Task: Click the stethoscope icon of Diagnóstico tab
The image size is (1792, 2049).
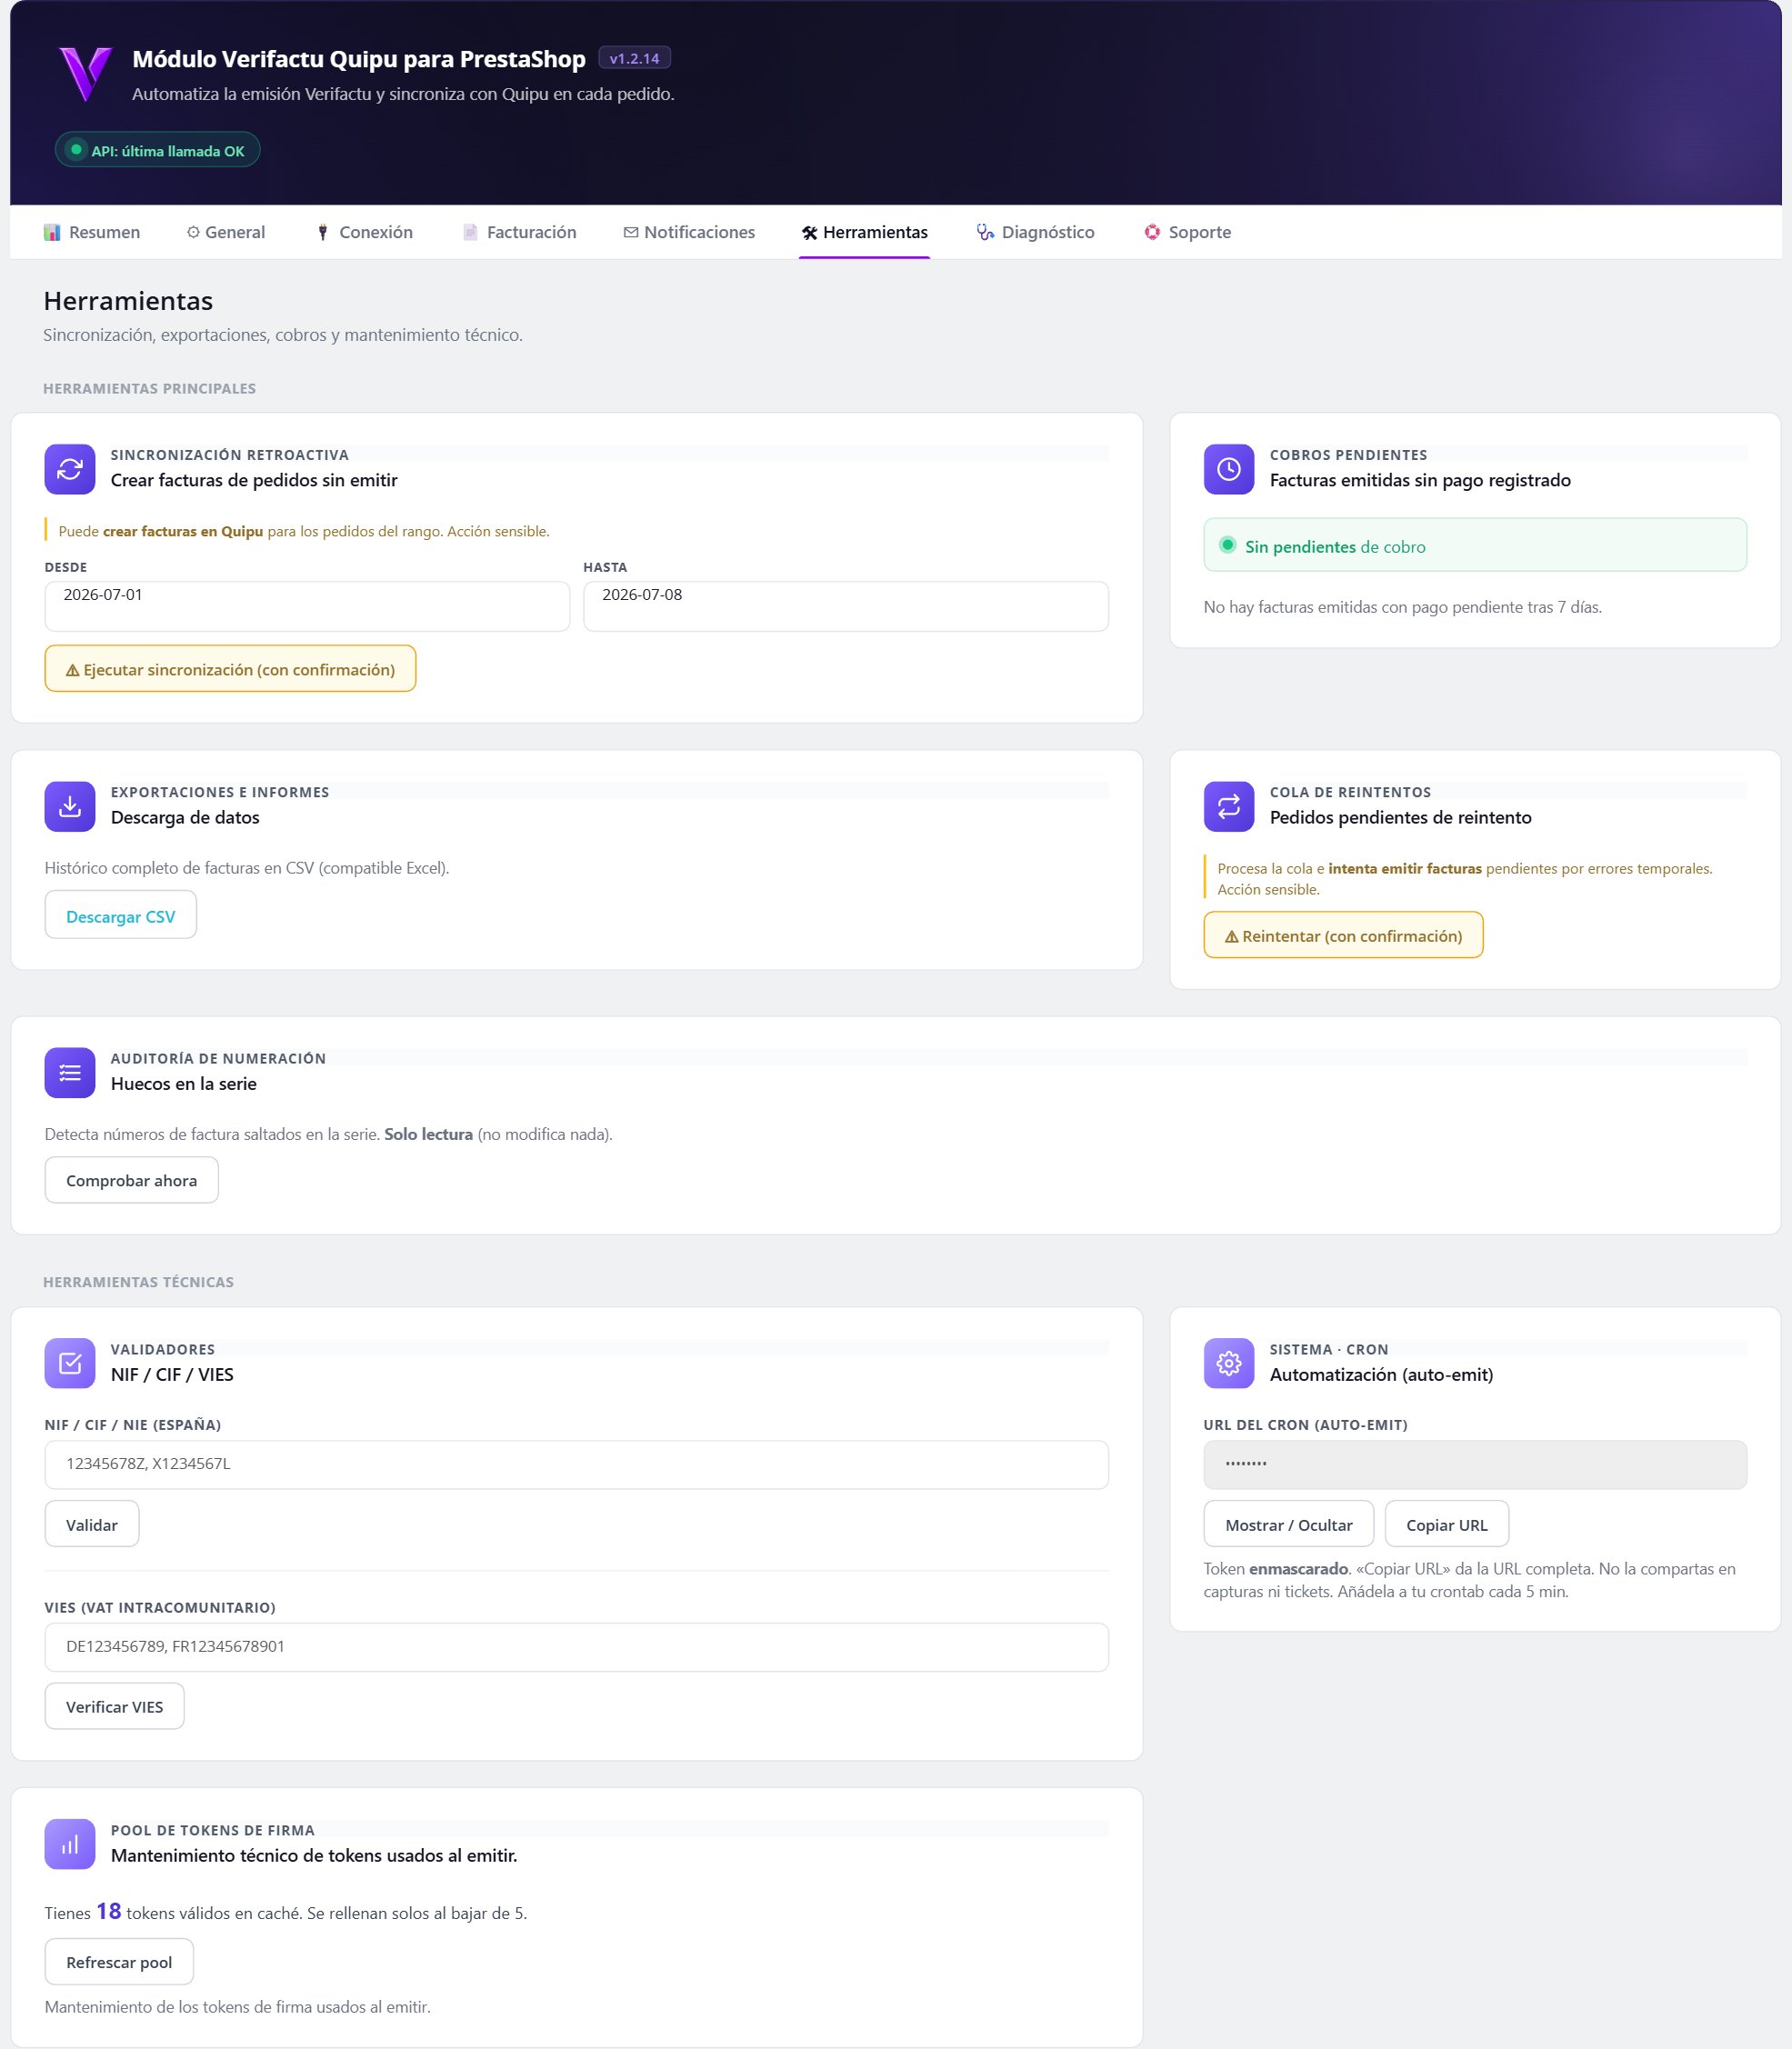Action: (x=986, y=232)
